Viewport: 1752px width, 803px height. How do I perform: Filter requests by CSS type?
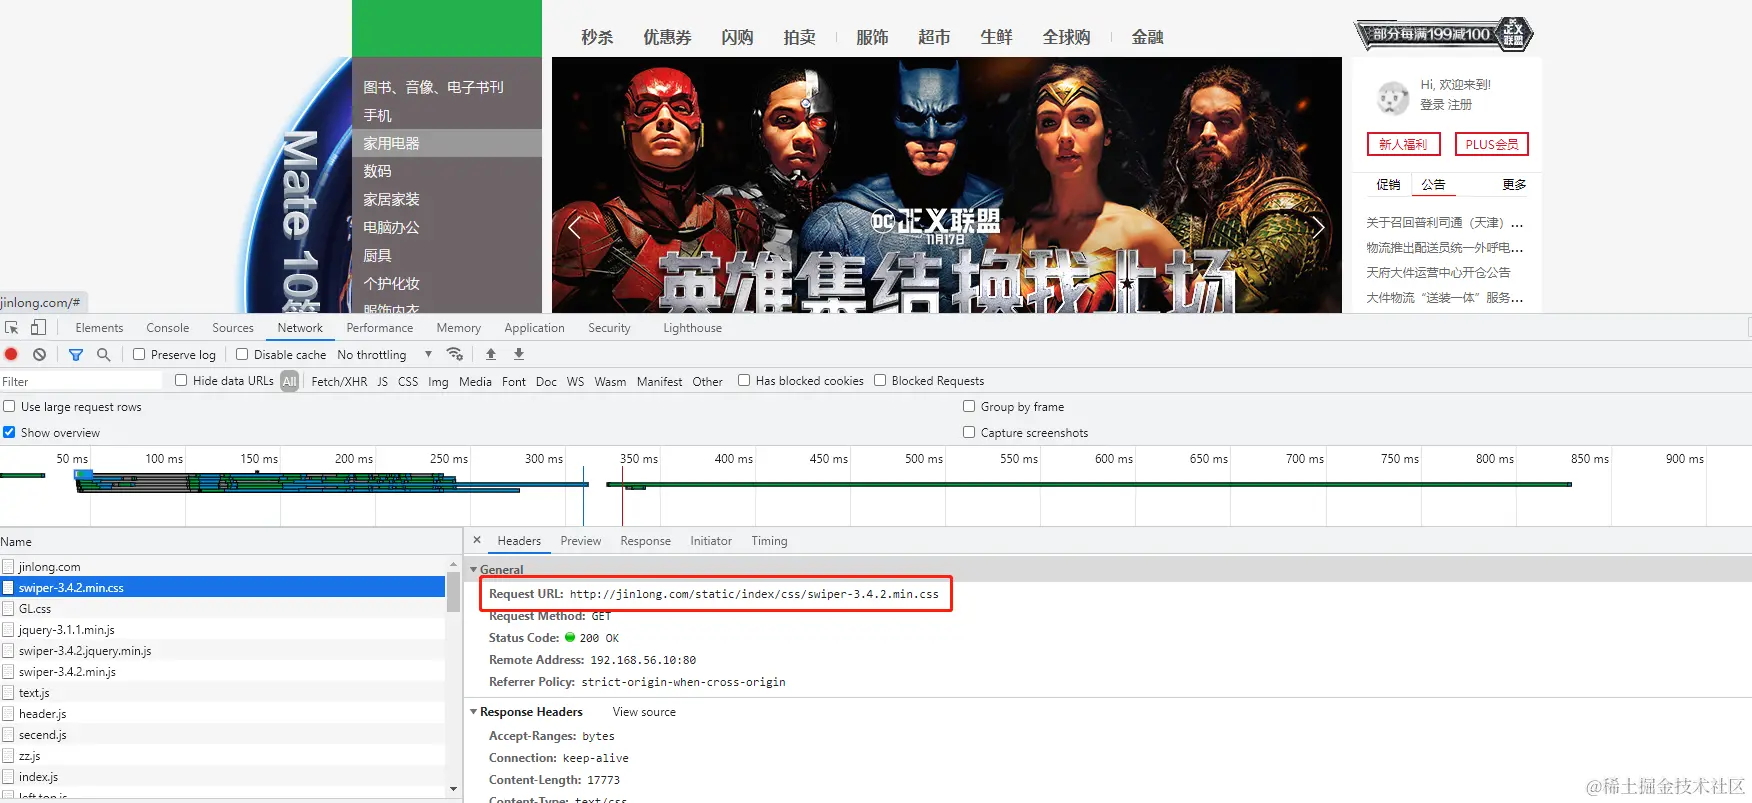pos(408,381)
